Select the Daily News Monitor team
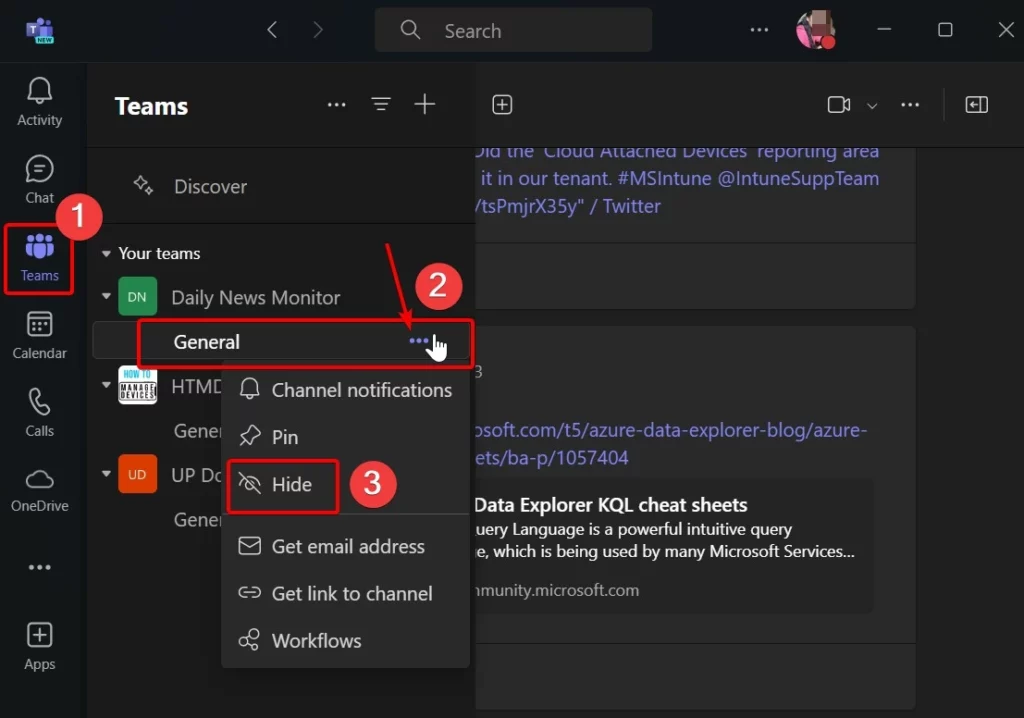Image resolution: width=1024 pixels, height=718 pixels. [x=255, y=298]
